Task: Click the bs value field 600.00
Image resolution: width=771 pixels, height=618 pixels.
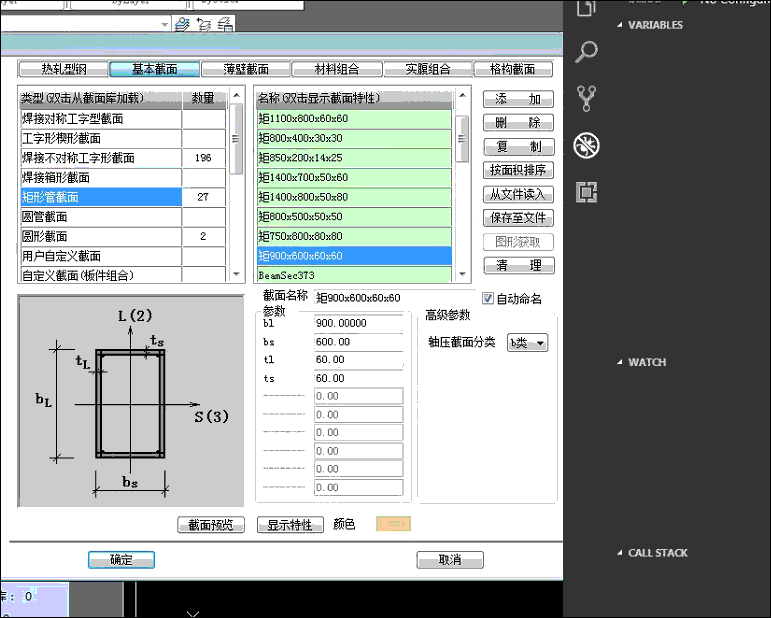Action: point(359,342)
